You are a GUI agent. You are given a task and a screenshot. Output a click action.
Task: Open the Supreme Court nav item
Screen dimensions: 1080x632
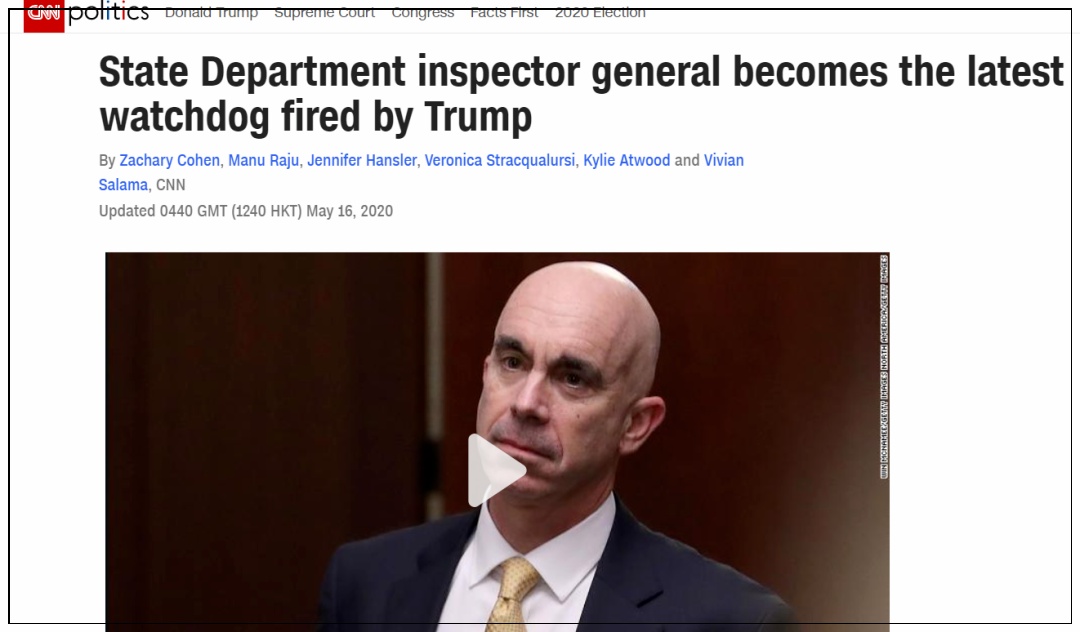324,12
